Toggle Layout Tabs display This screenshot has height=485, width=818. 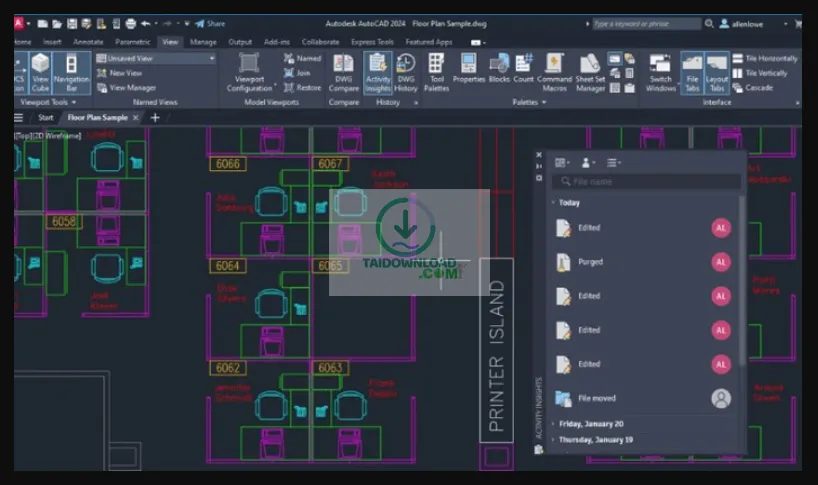[x=717, y=72]
